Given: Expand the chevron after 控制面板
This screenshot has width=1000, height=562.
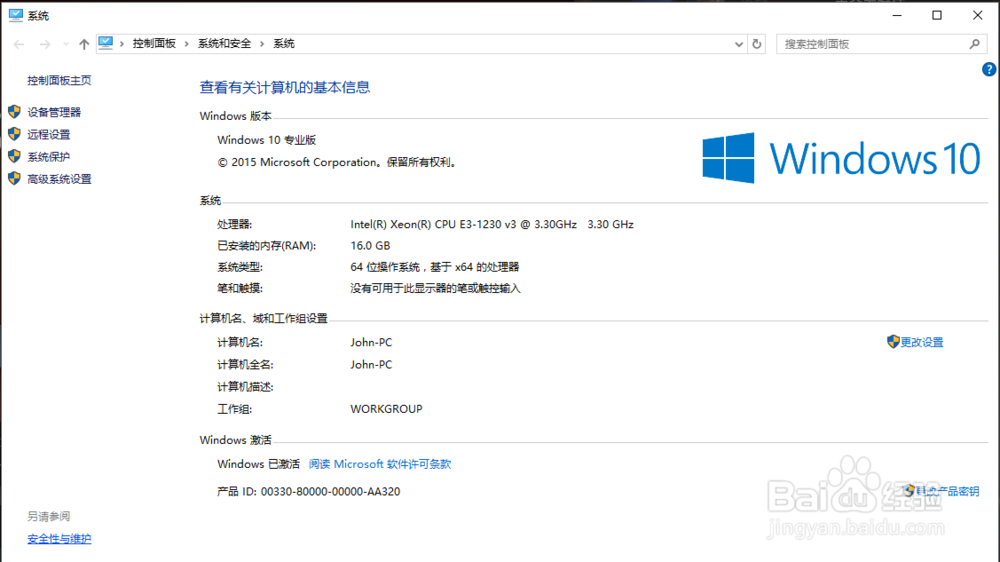Looking at the screenshot, I should click(x=187, y=44).
